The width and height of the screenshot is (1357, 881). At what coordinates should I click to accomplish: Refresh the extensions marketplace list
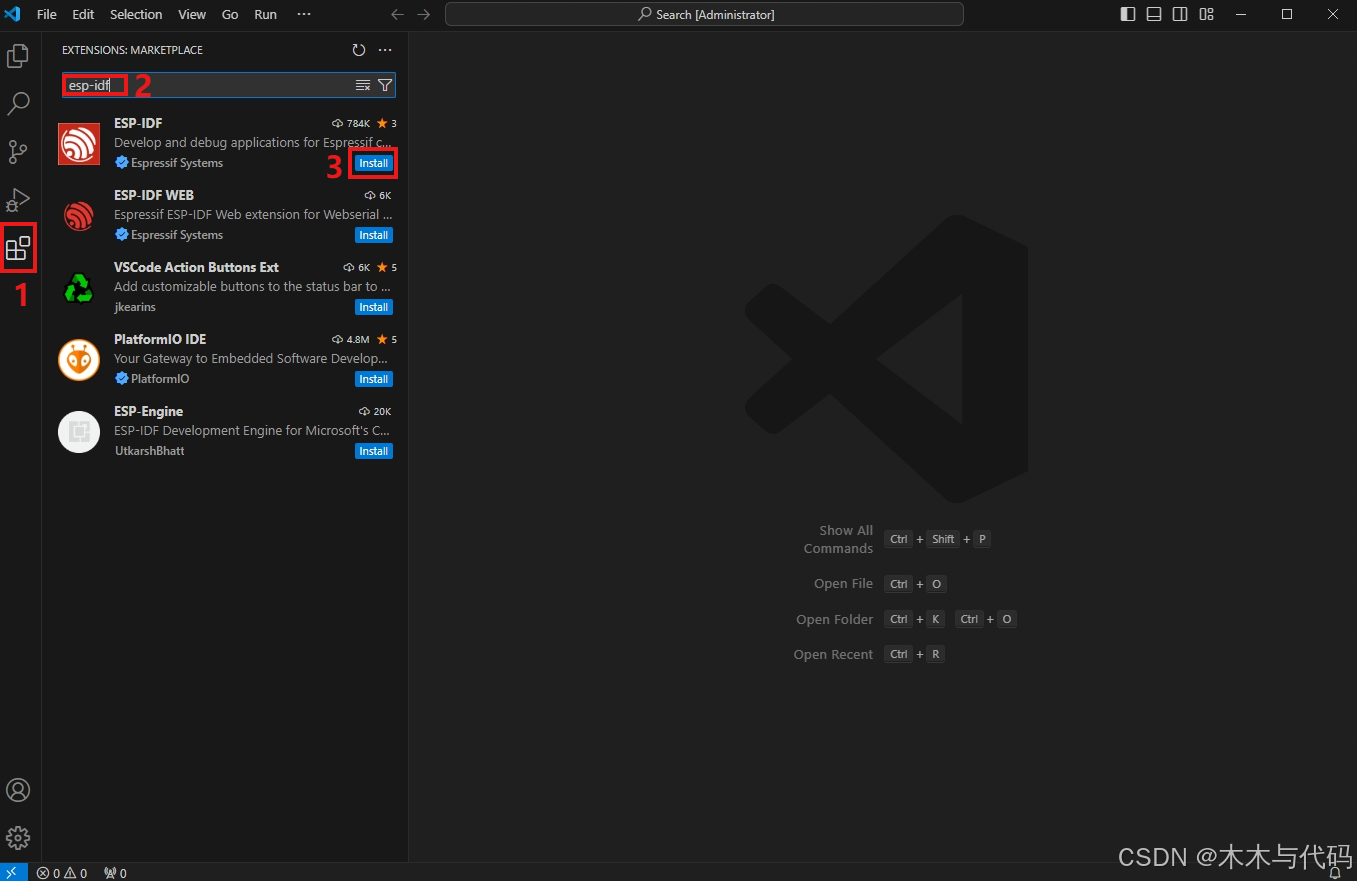point(359,50)
